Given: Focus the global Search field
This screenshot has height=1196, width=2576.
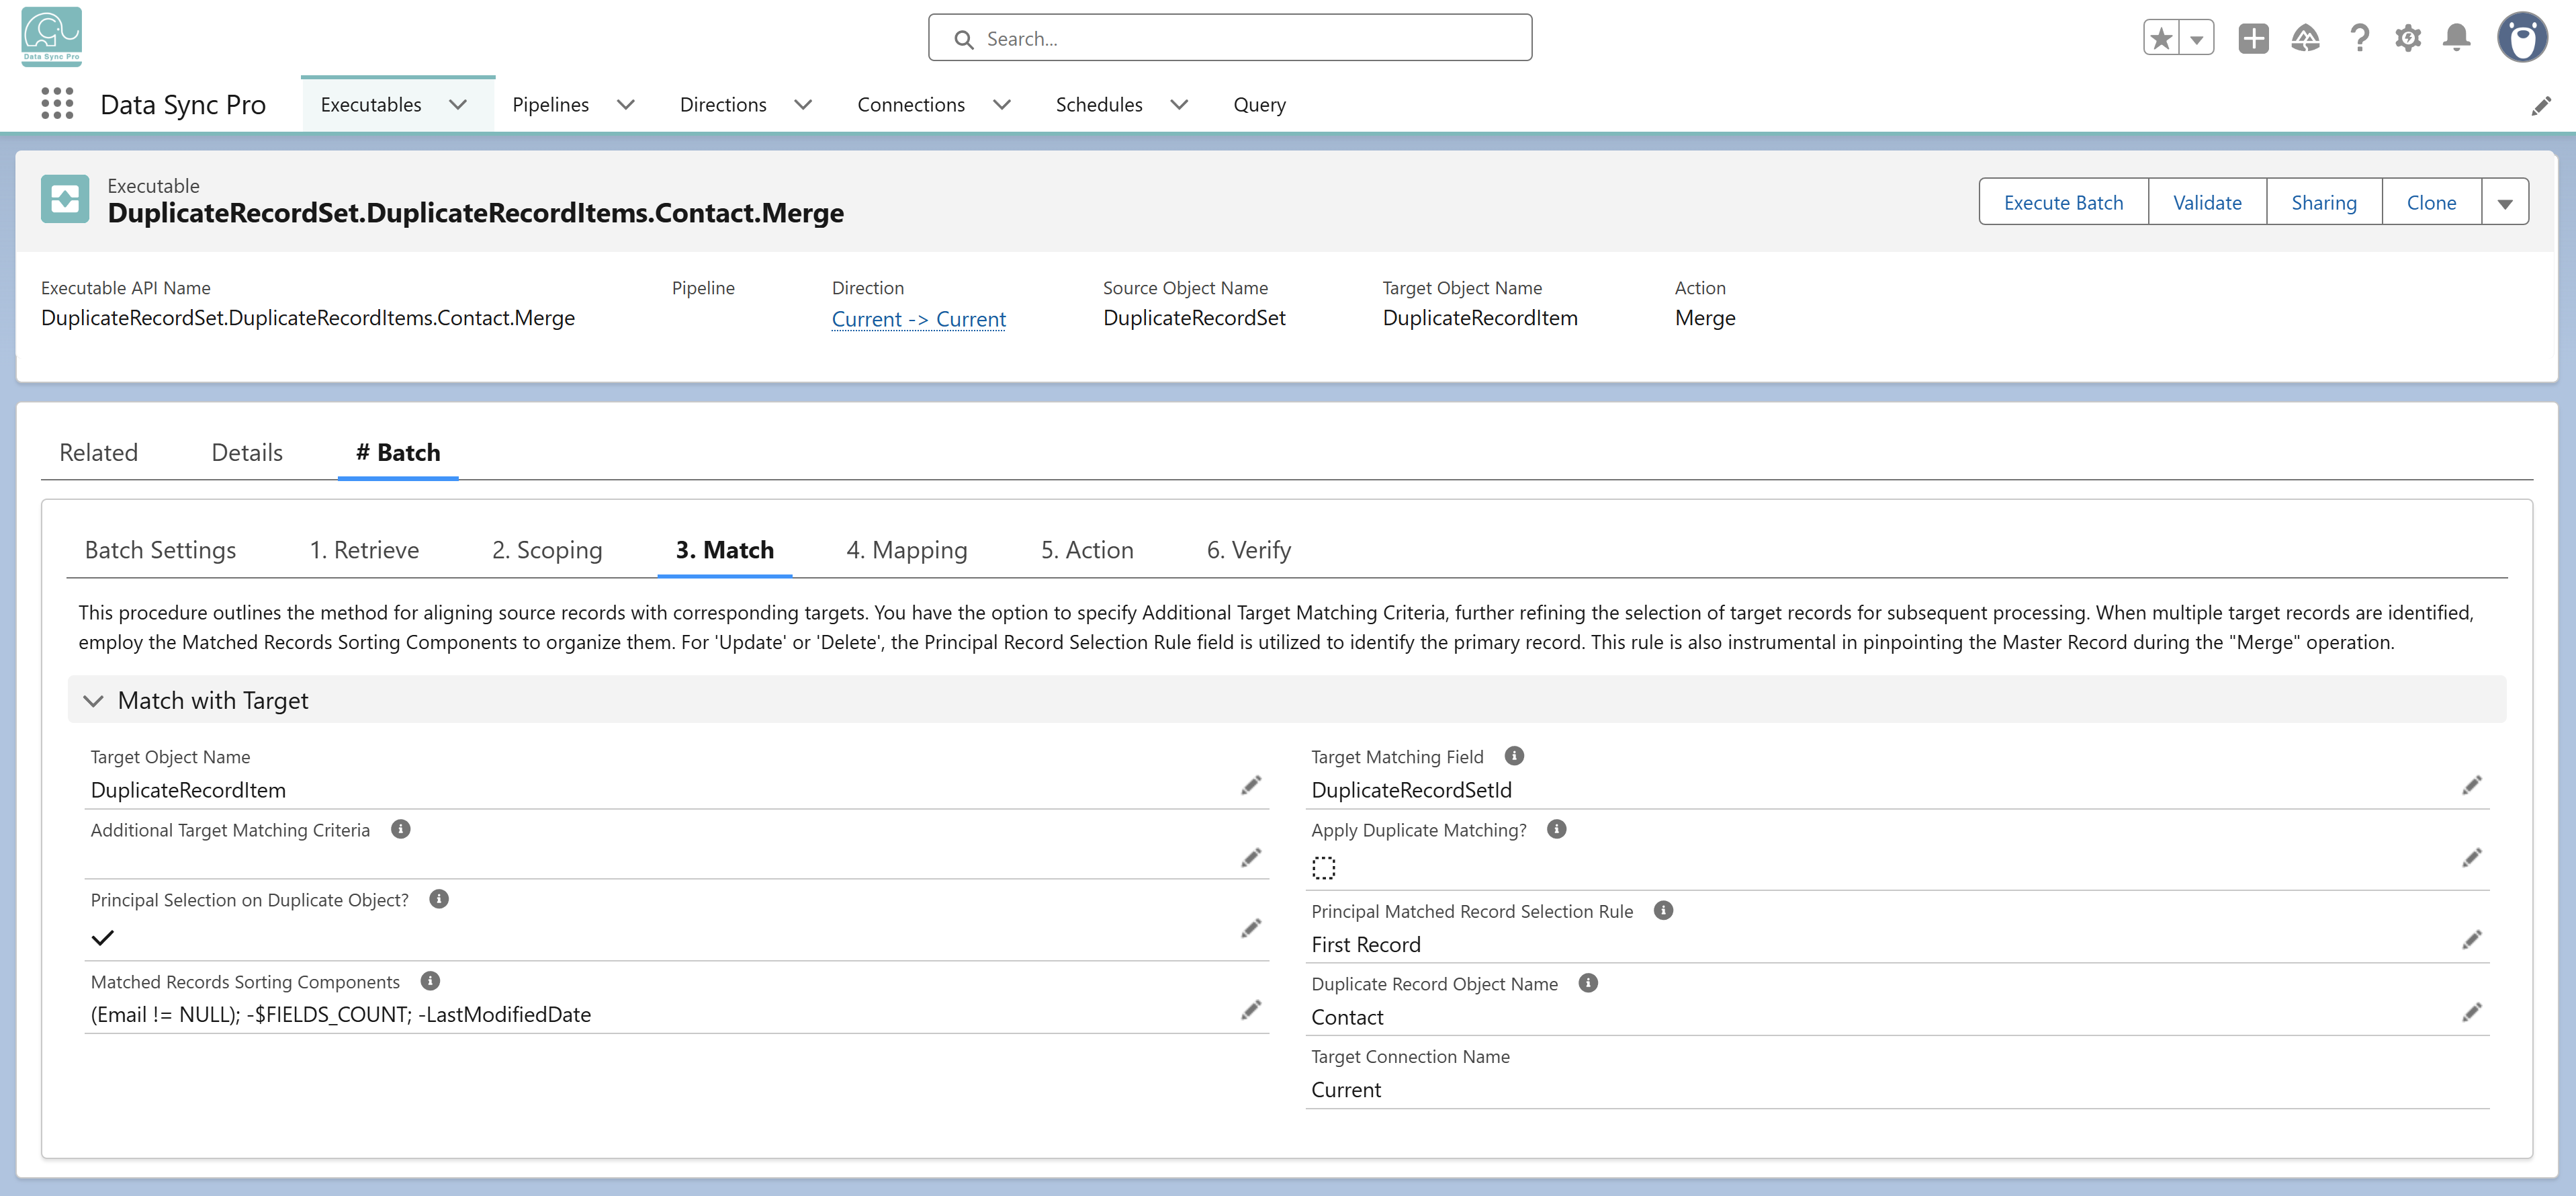Looking at the screenshot, I should [x=1230, y=38].
